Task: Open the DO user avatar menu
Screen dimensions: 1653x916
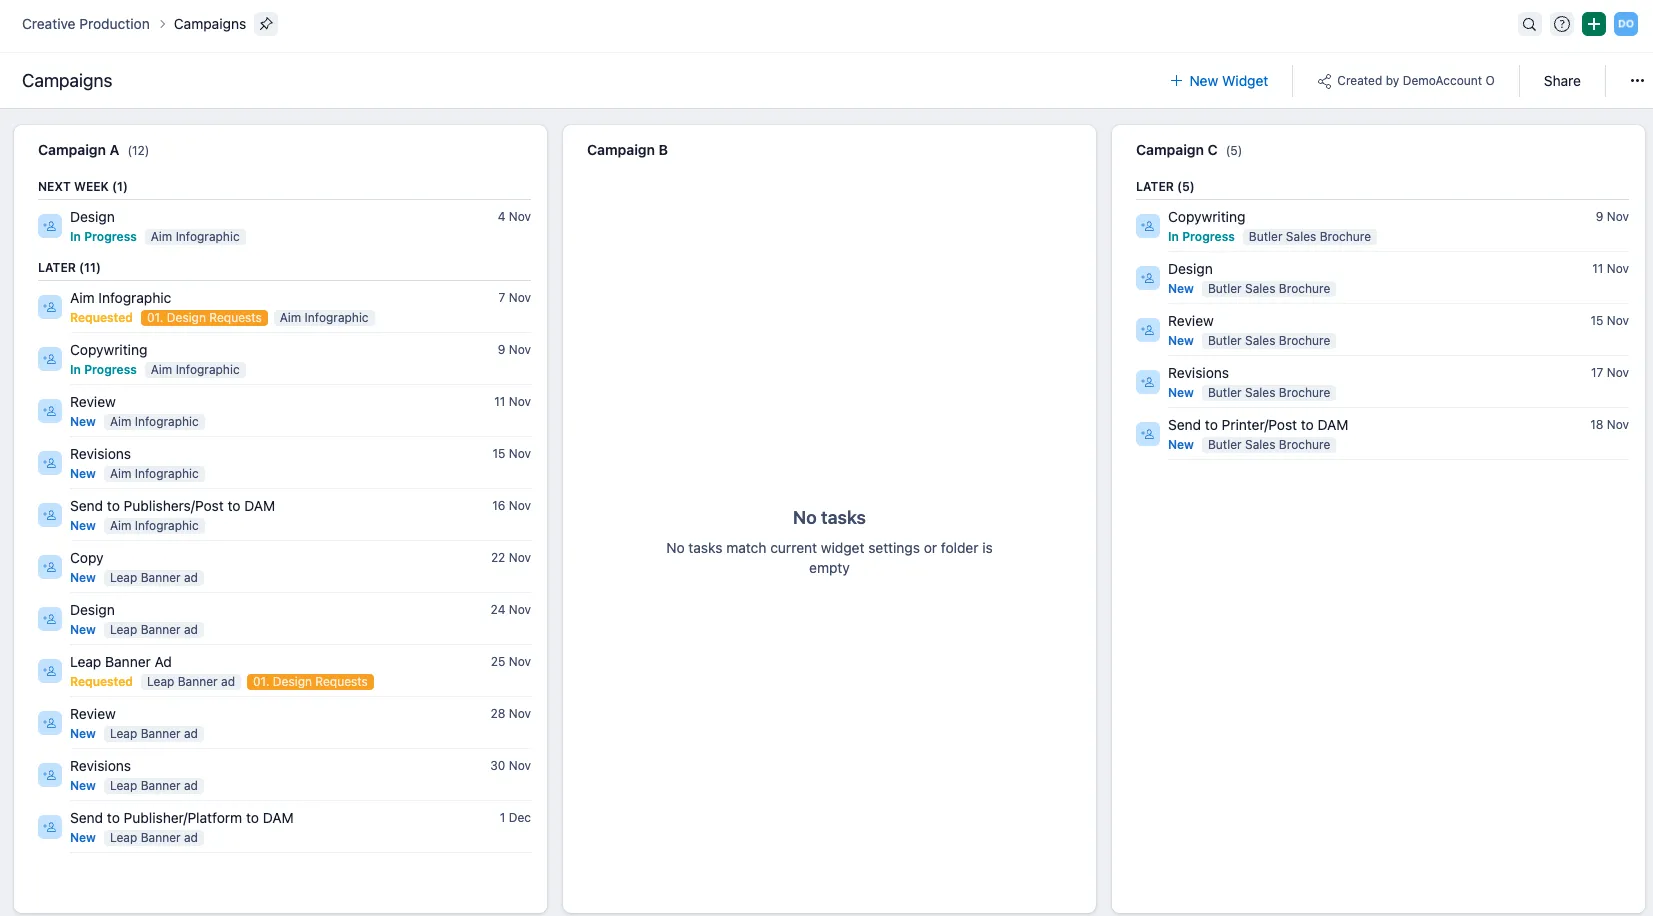Action: (1626, 24)
